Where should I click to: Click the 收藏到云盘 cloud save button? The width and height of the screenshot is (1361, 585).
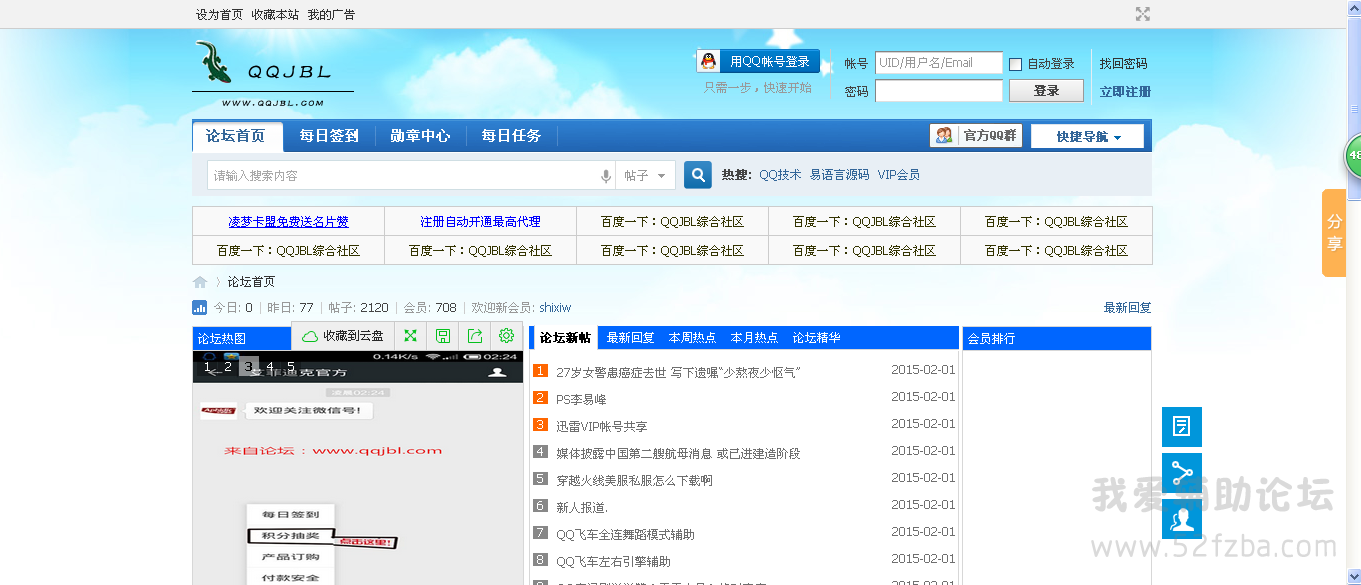click(343, 336)
